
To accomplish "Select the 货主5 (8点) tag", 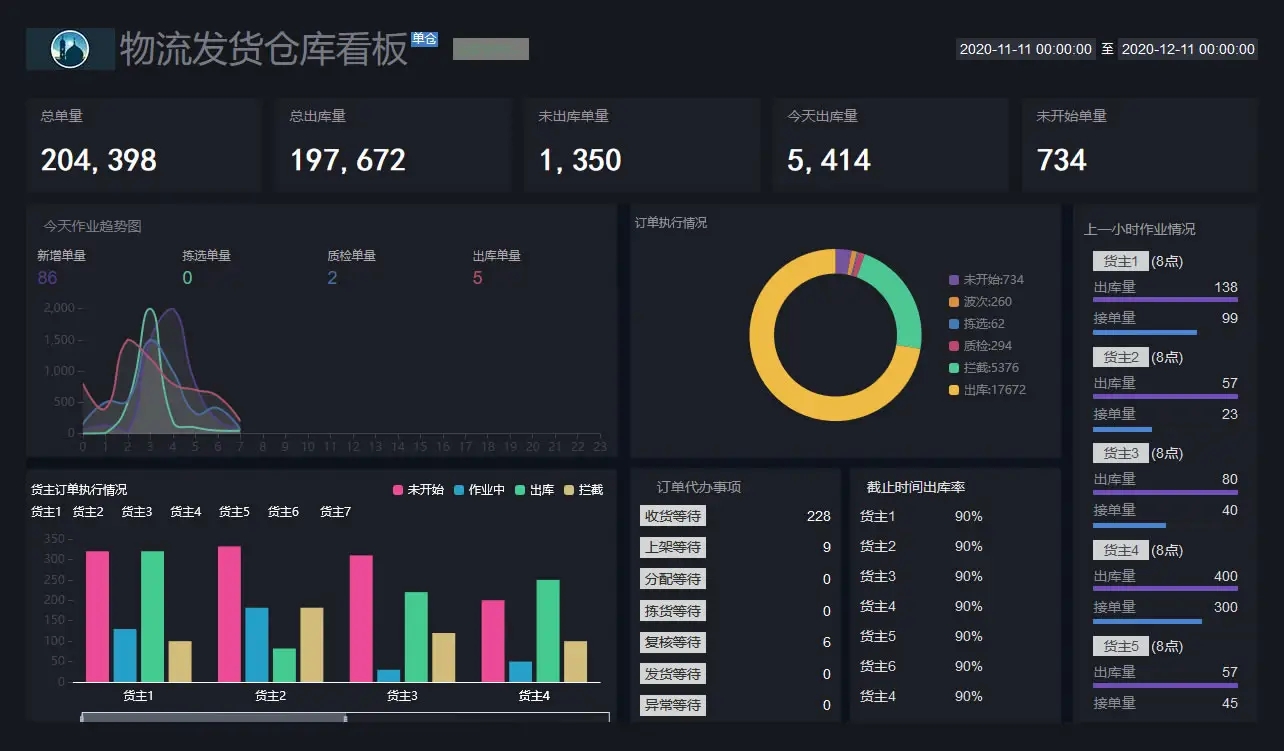I will pyautogui.click(x=1120, y=646).
